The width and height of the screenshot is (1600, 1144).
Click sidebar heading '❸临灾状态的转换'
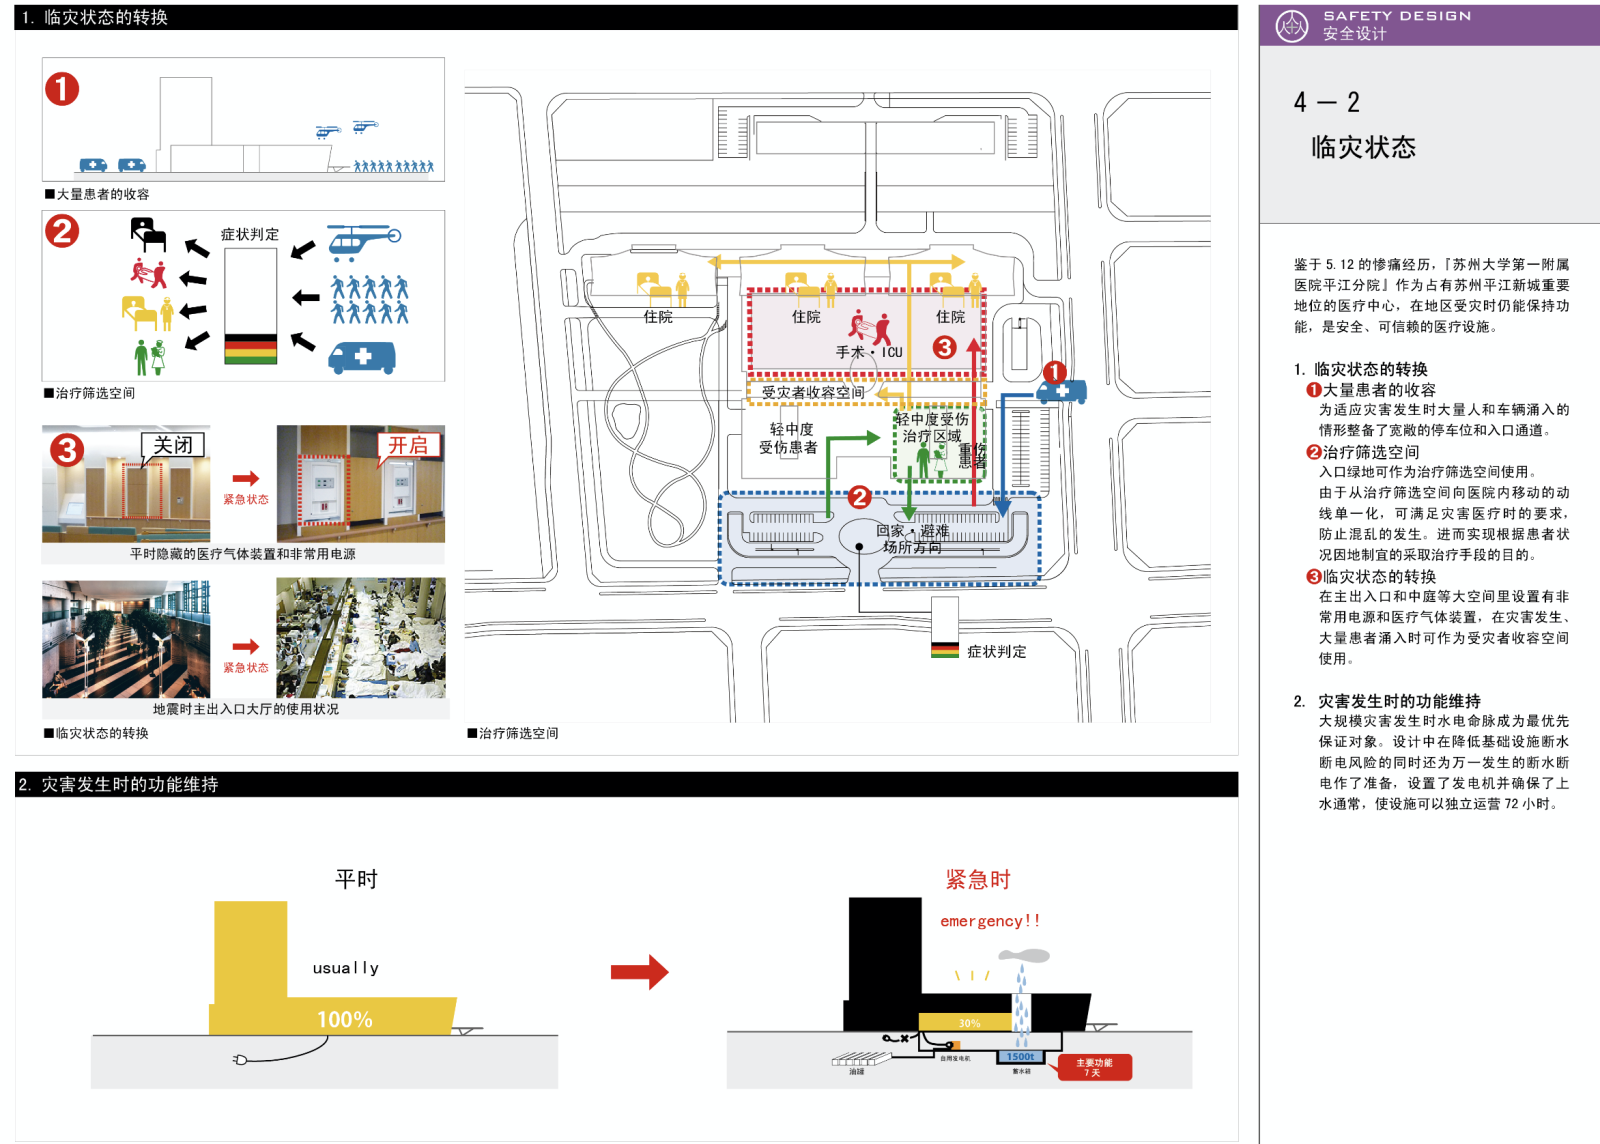(x=1371, y=576)
